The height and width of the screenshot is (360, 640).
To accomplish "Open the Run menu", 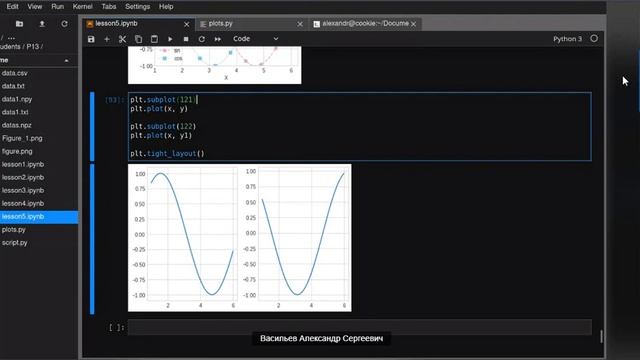I will (58, 7).
